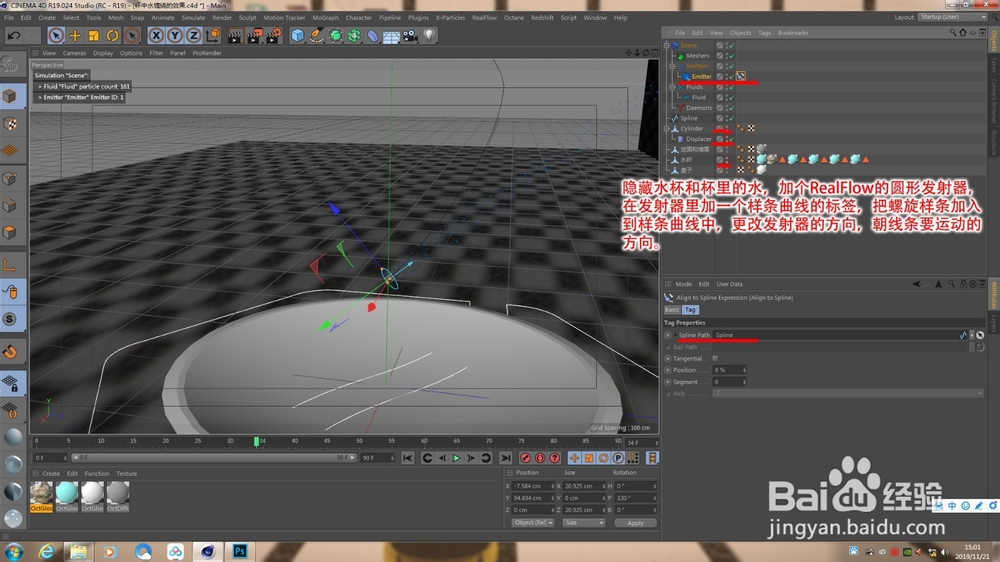This screenshot has width=1000, height=562.
Task: Toggle Cylinder visibility dots
Action: click(x=726, y=128)
